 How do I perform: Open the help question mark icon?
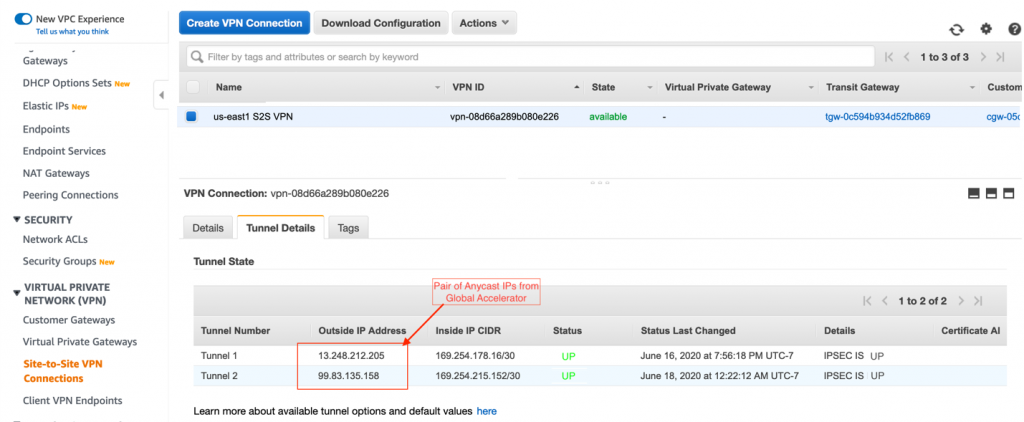tap(1014, 29)
